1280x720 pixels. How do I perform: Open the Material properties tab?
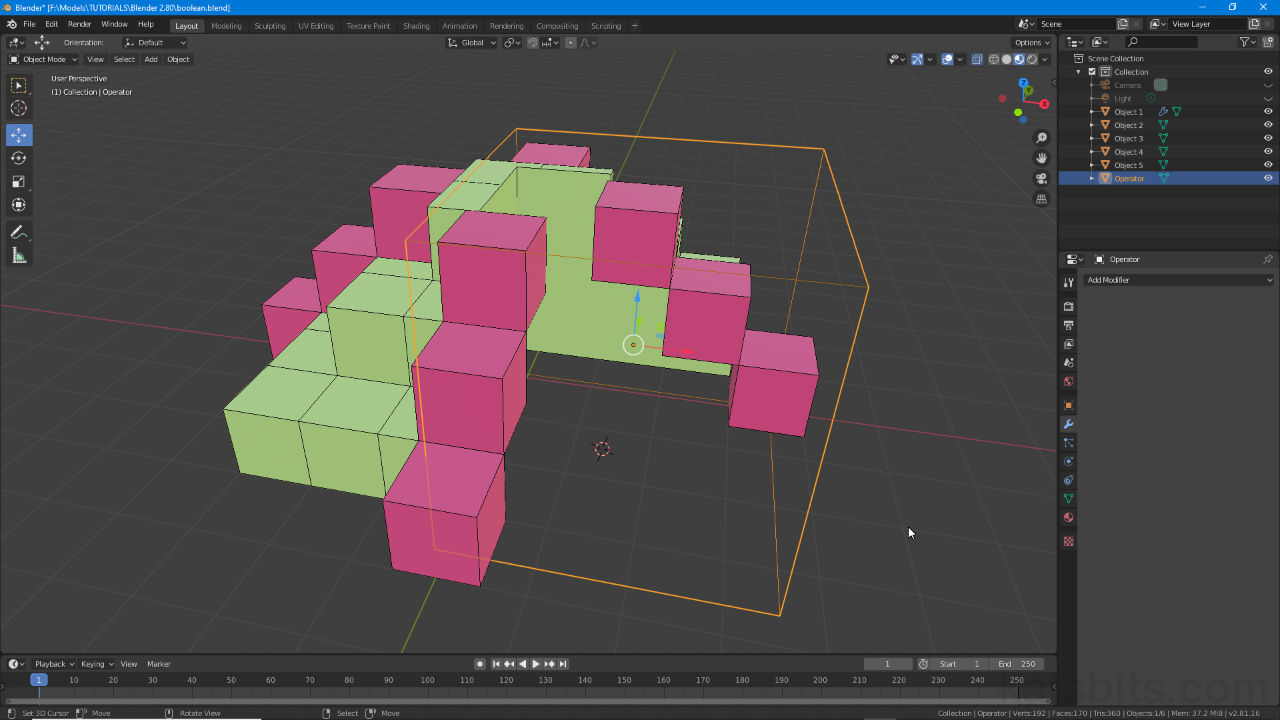tap(1068, 517)
